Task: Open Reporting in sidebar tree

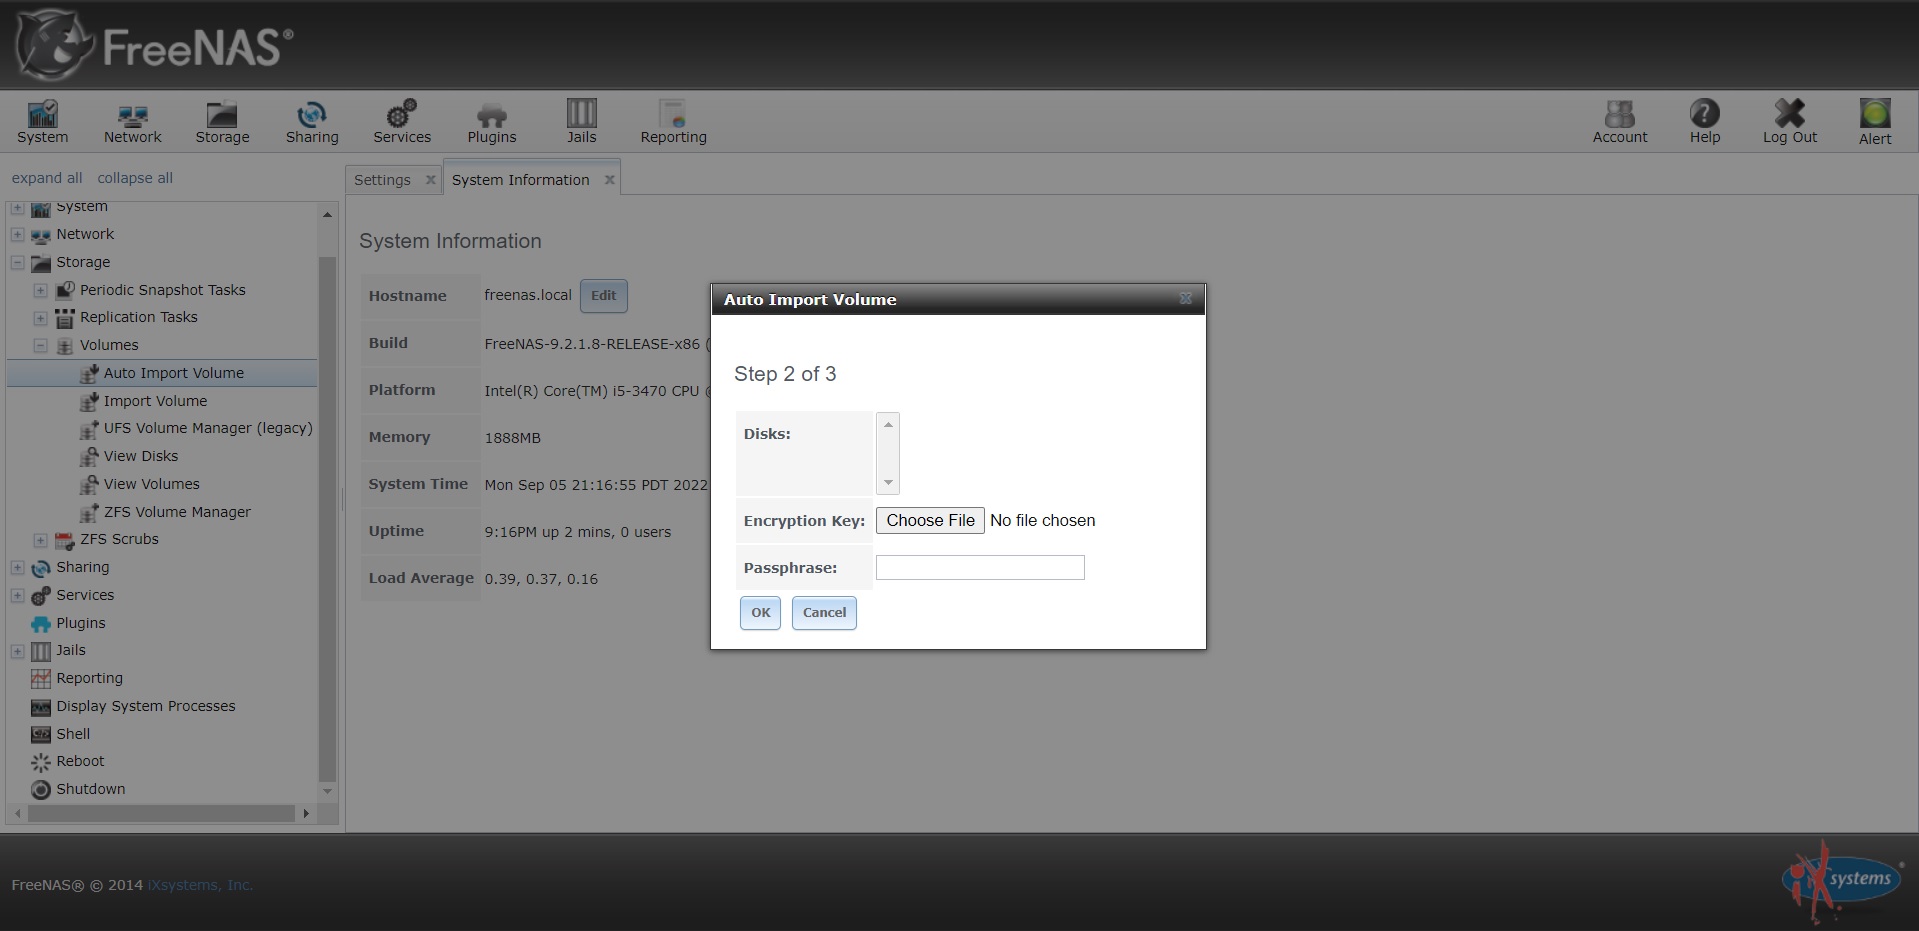Action: [89, 678]
